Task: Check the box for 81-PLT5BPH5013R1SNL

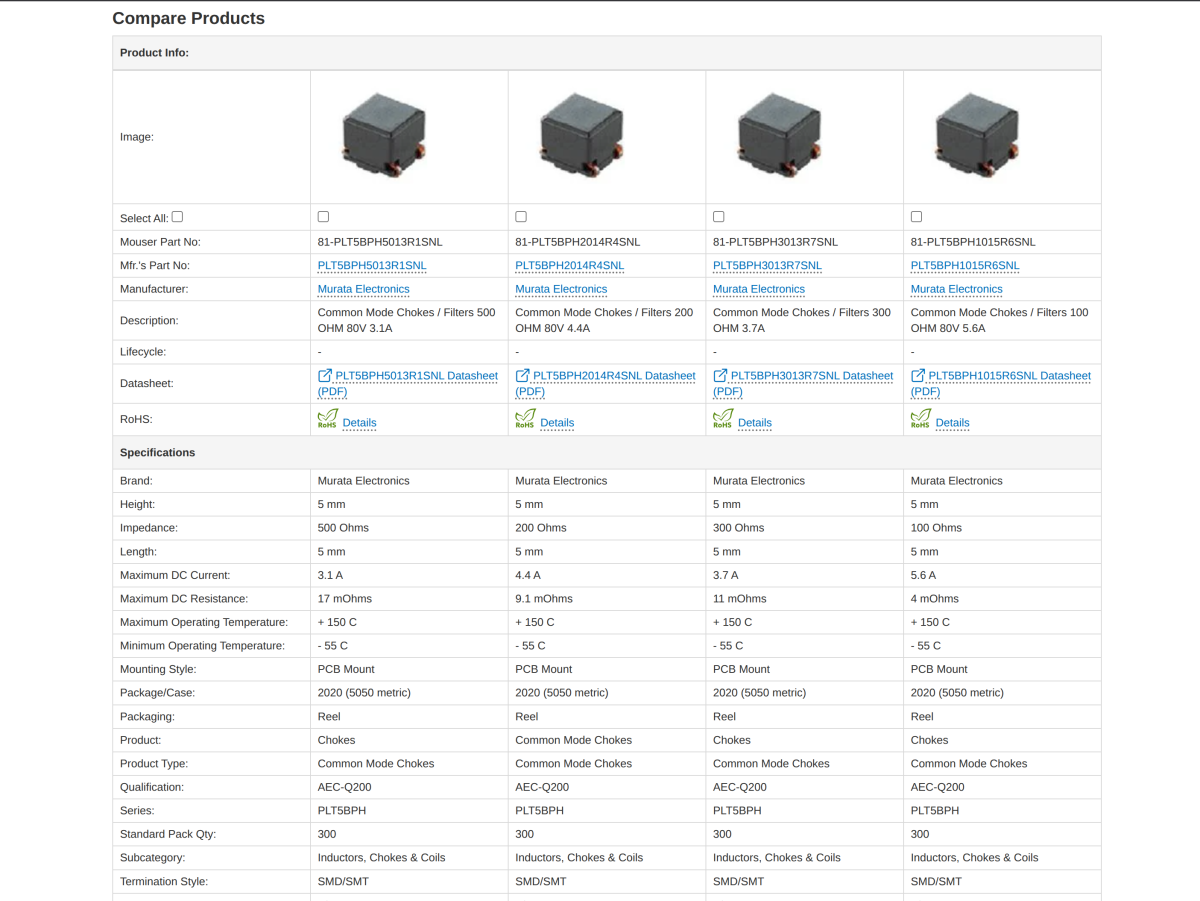Action: click(323, 216)
